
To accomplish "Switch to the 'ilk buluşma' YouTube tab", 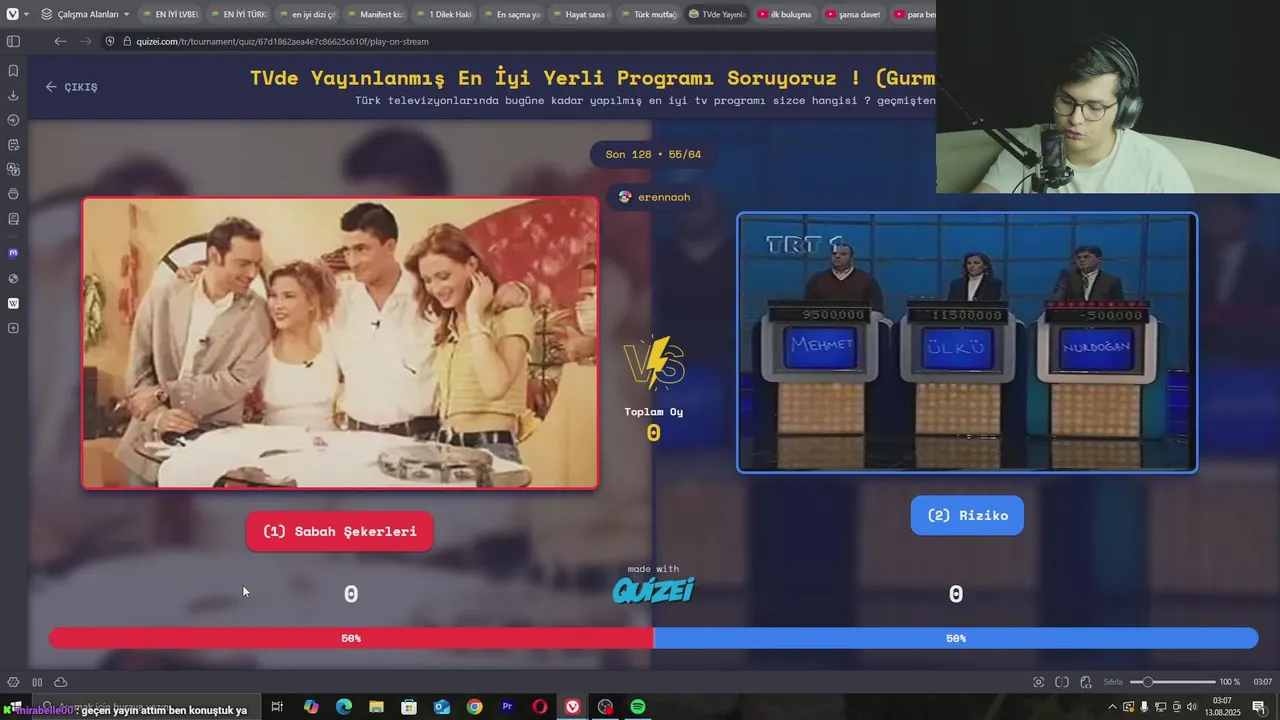I will [x=784, y=15].
